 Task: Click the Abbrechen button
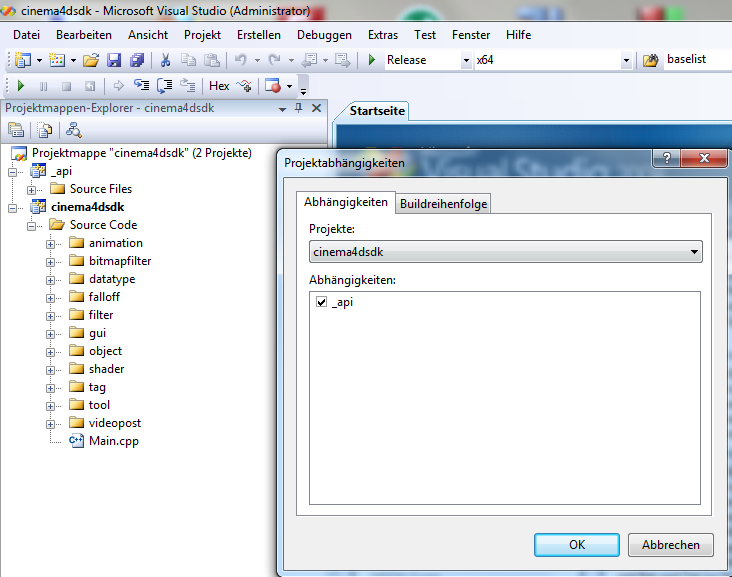(671, 545)
